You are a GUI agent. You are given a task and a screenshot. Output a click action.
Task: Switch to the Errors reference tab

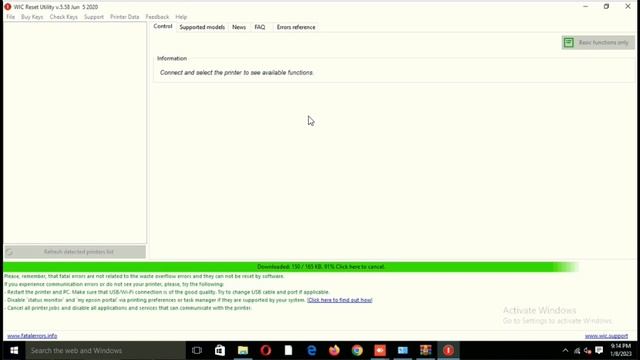[x=296, y=27]
